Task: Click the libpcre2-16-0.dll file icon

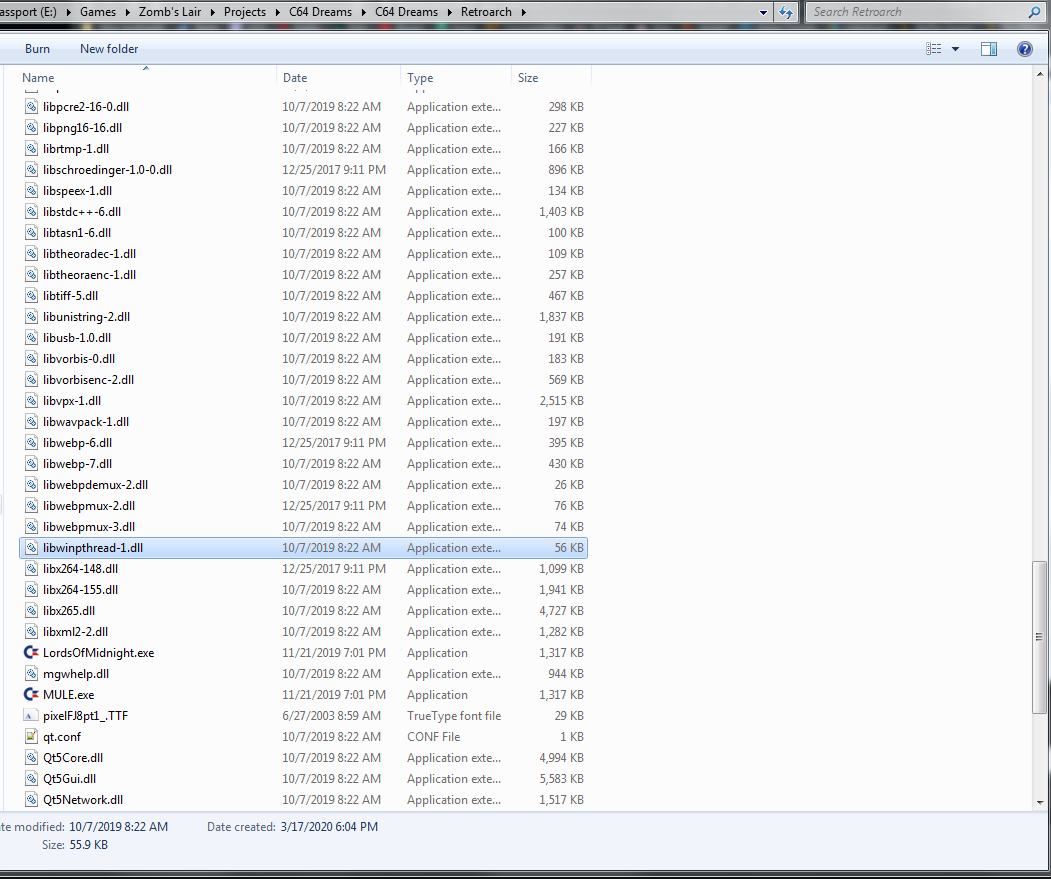Action: pos(31,107)
